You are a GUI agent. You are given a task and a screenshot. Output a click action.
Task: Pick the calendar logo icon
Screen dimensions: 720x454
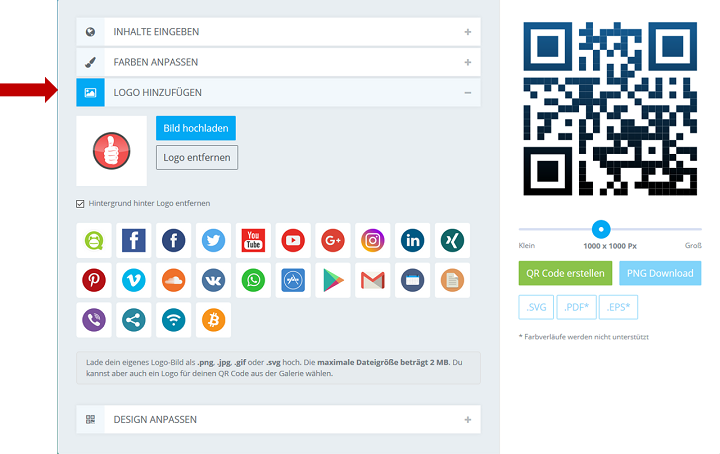click(x=412, y=280)
